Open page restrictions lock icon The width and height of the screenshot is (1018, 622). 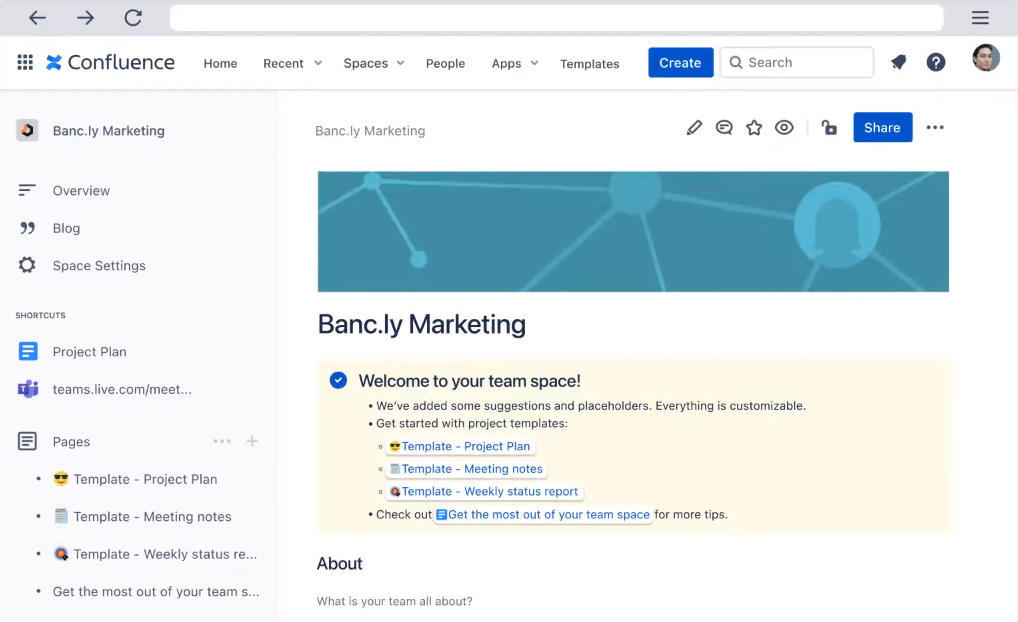[828, 127]
